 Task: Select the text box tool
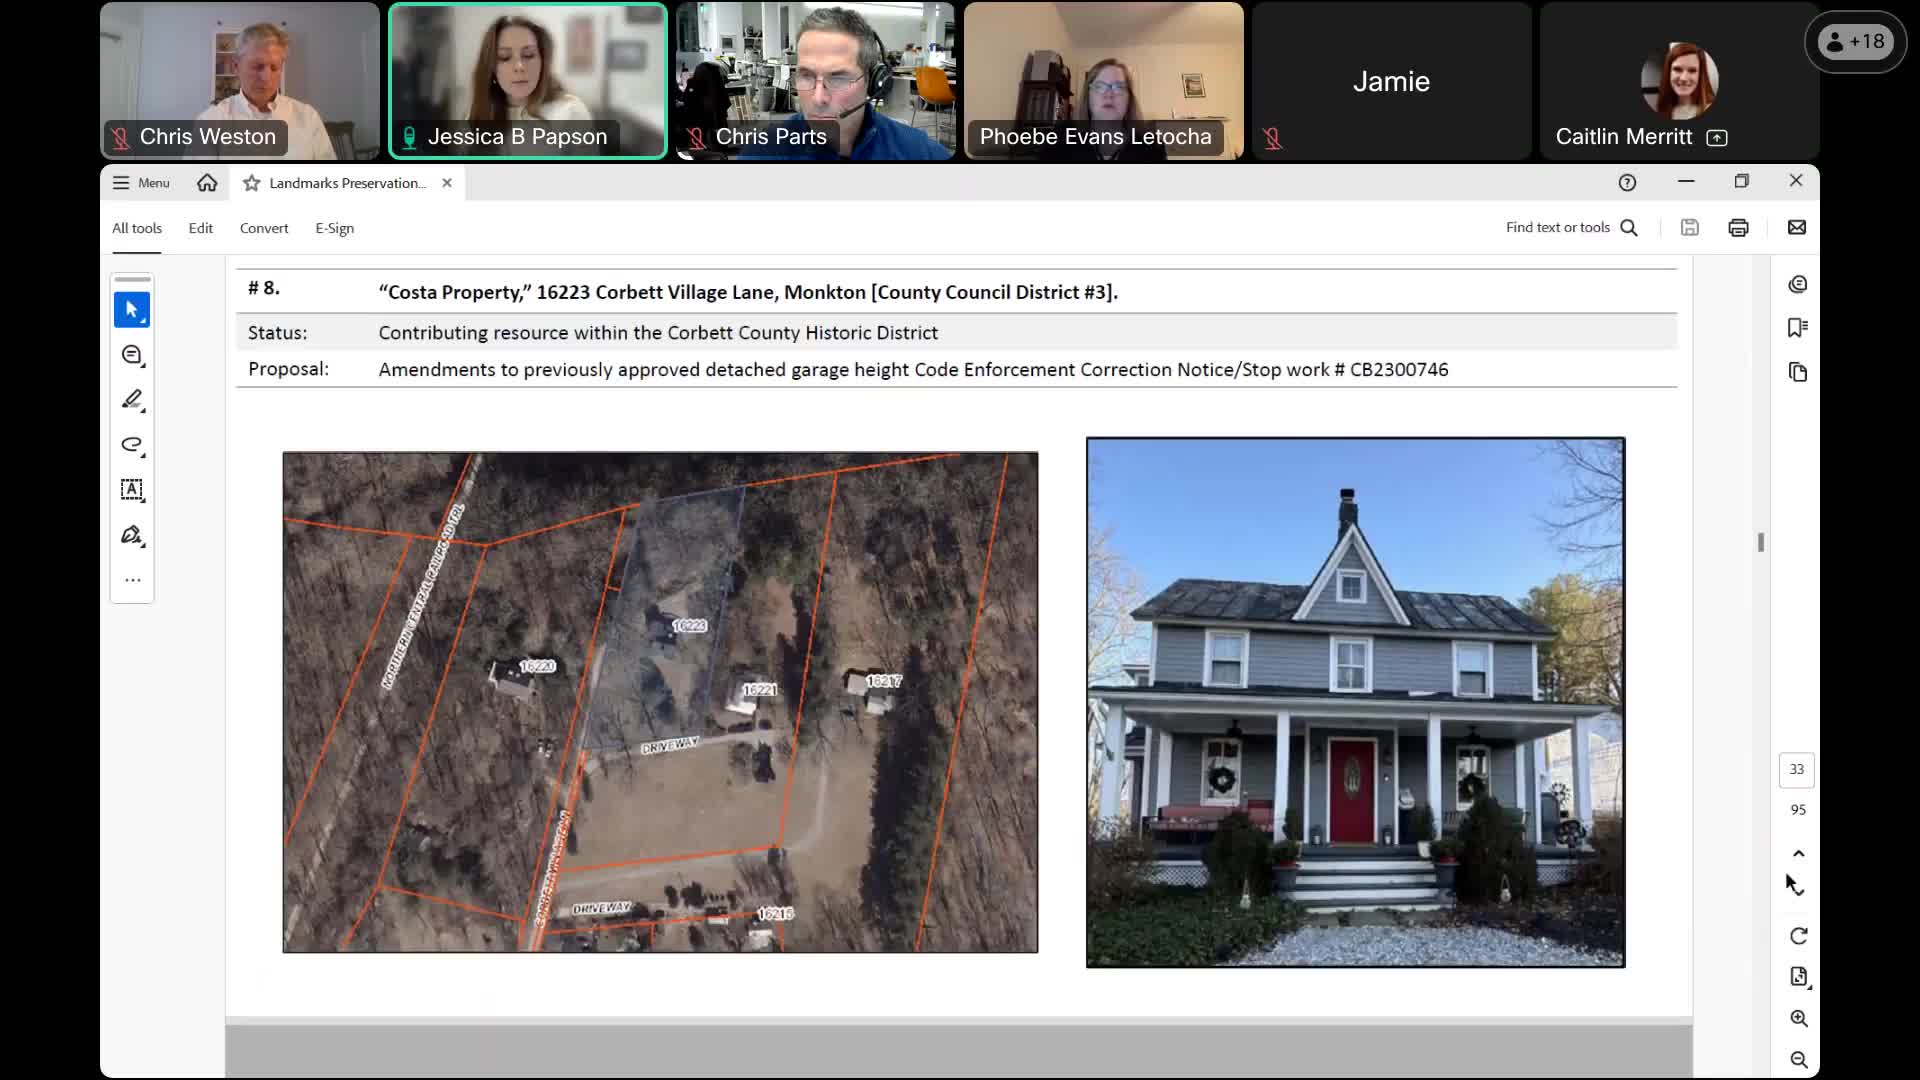tap(132, 490)
